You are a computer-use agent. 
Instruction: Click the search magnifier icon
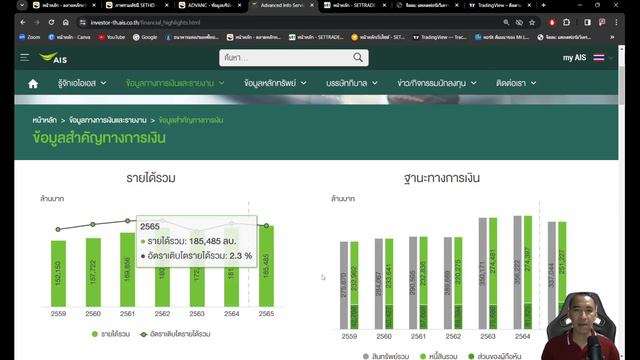click(x=358, y=58)
